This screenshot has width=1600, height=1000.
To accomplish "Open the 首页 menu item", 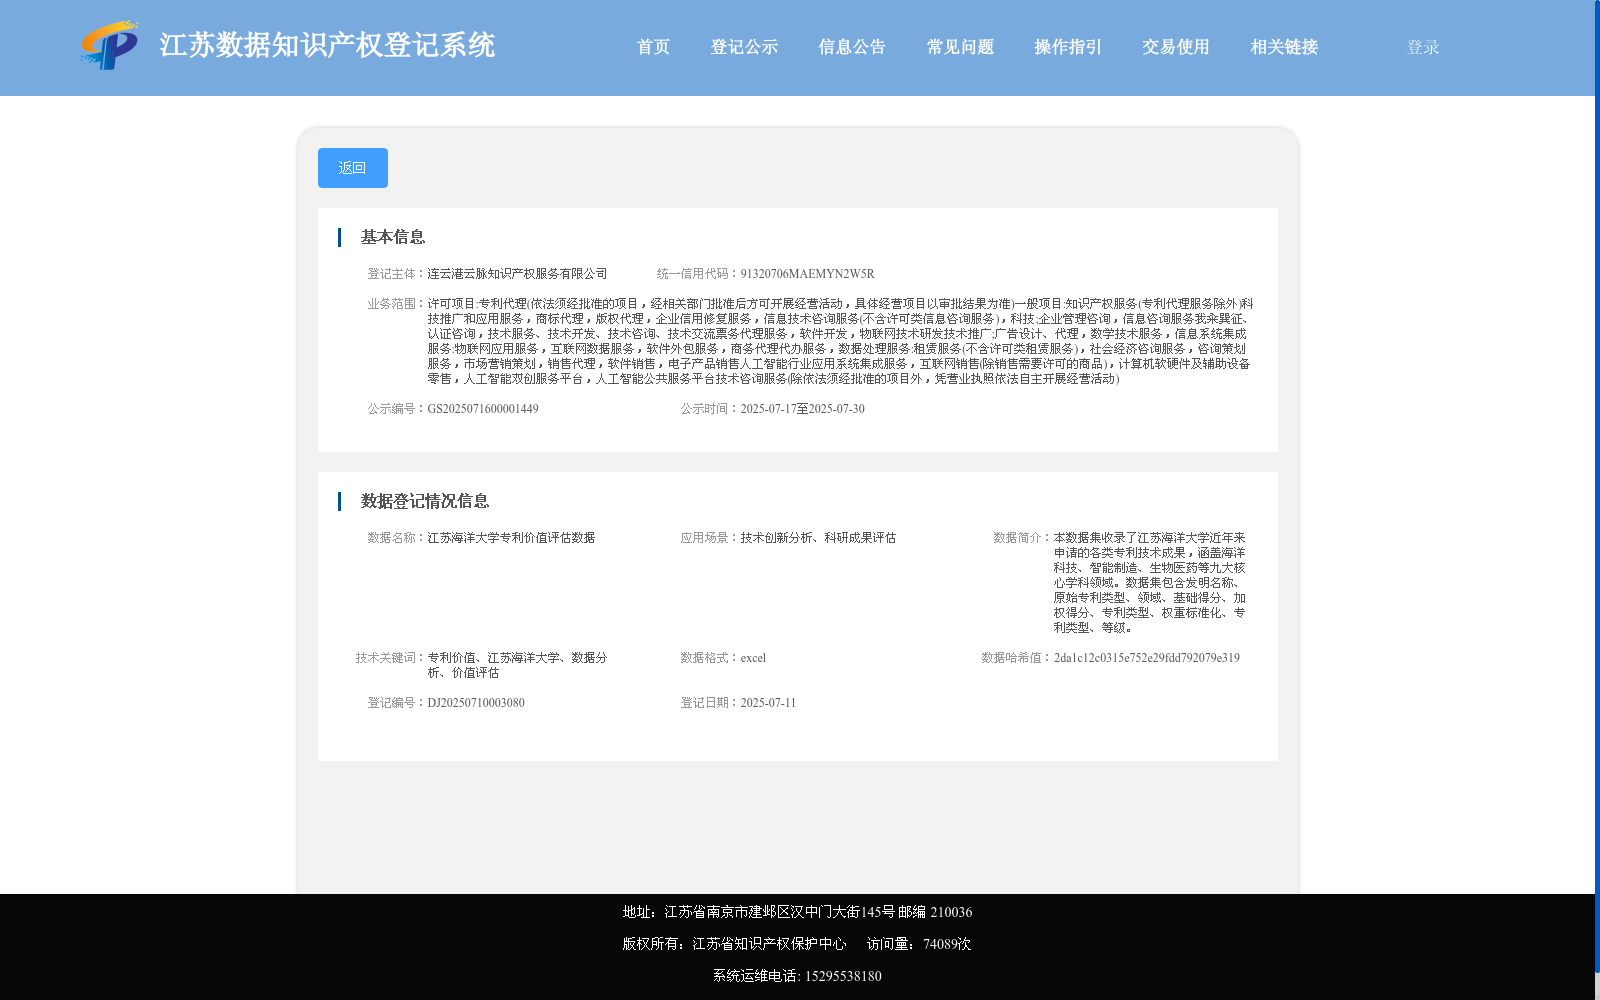I will pyautogui.click(x=653, y=47).
